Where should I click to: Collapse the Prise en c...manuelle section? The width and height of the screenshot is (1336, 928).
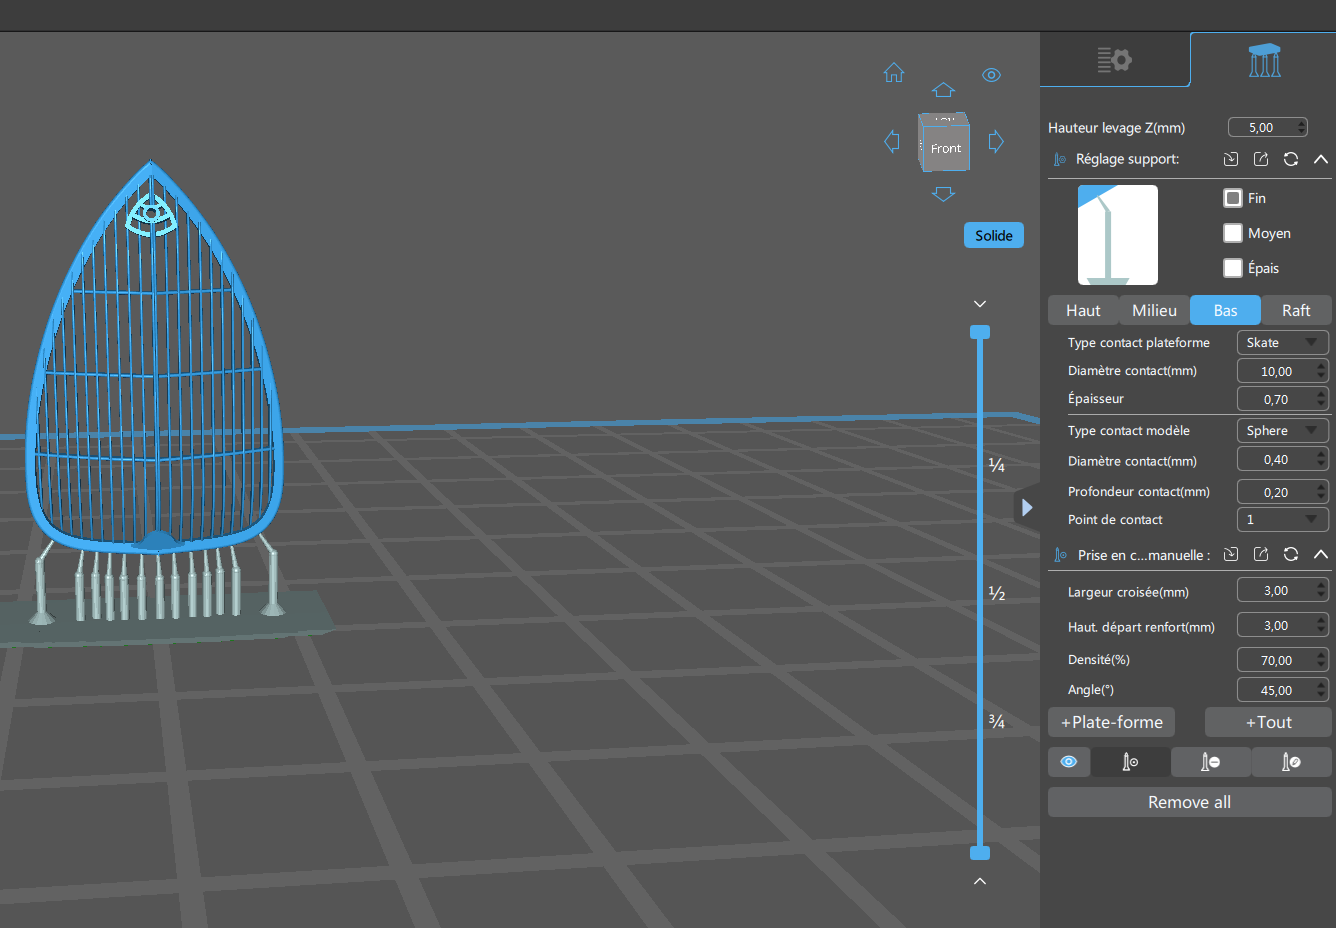(1321, 554)
